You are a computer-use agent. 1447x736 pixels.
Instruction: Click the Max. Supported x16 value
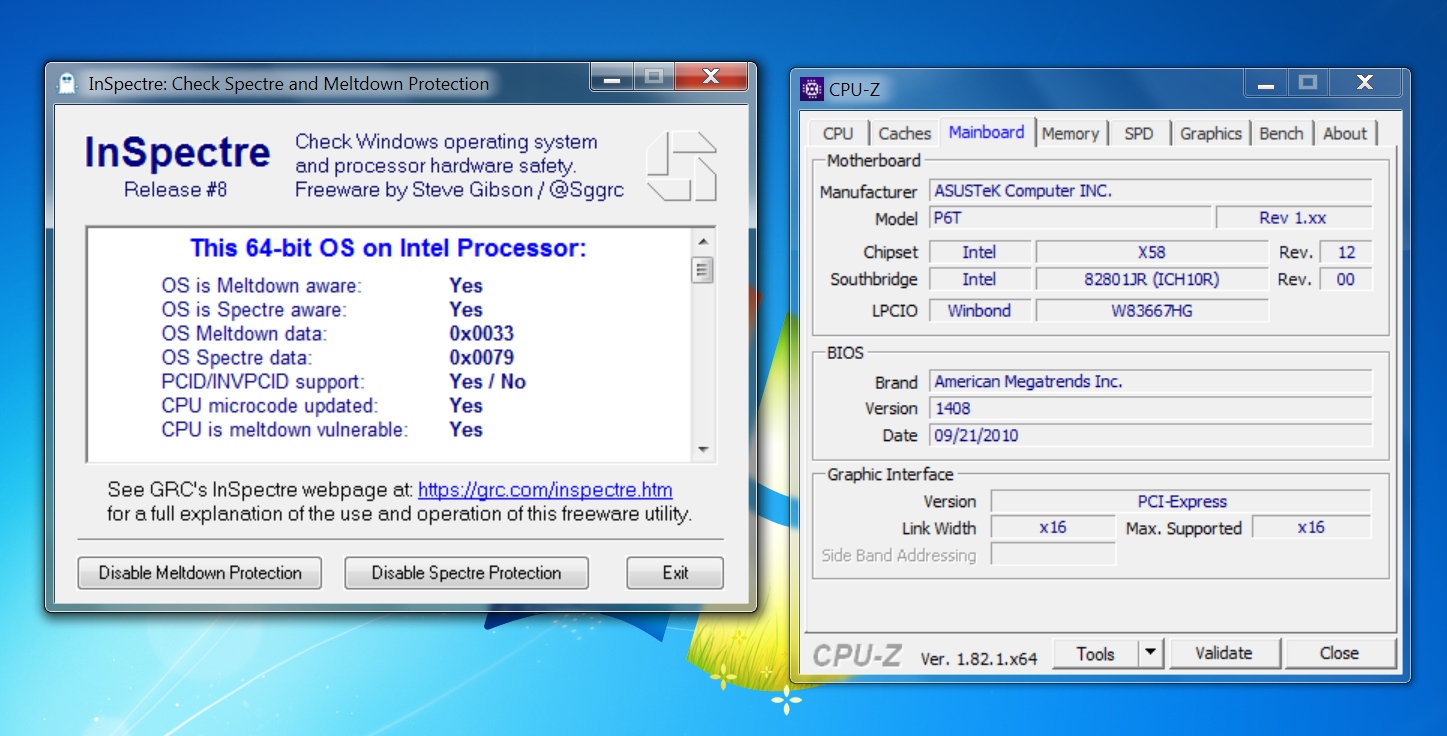click(1312, 528)
